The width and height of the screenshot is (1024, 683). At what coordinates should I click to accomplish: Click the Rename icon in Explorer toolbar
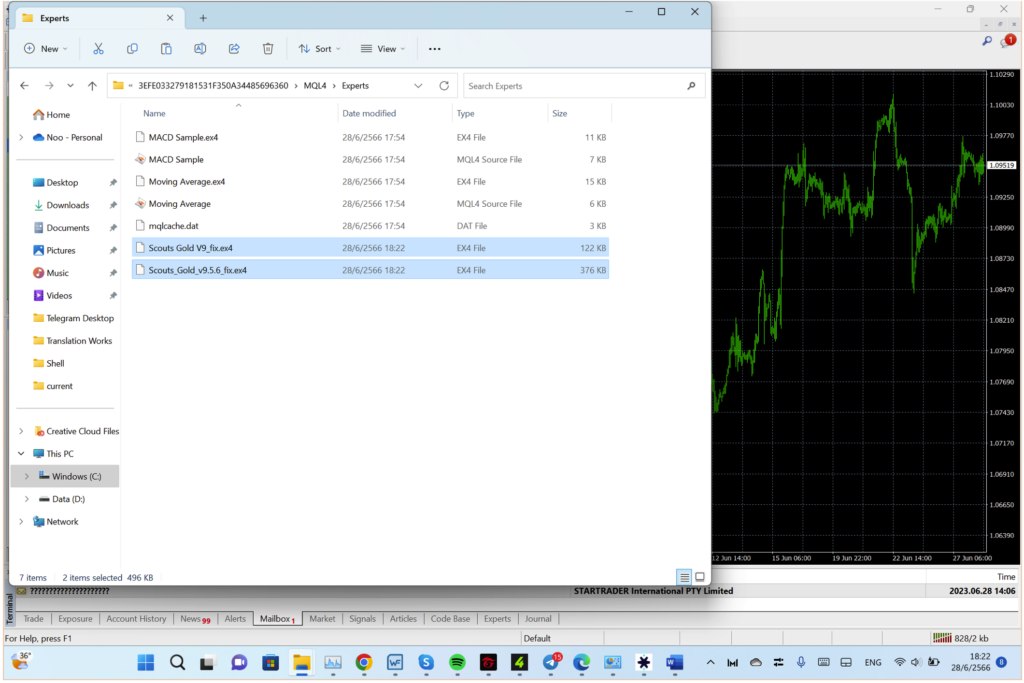click(x=200, y=49)
